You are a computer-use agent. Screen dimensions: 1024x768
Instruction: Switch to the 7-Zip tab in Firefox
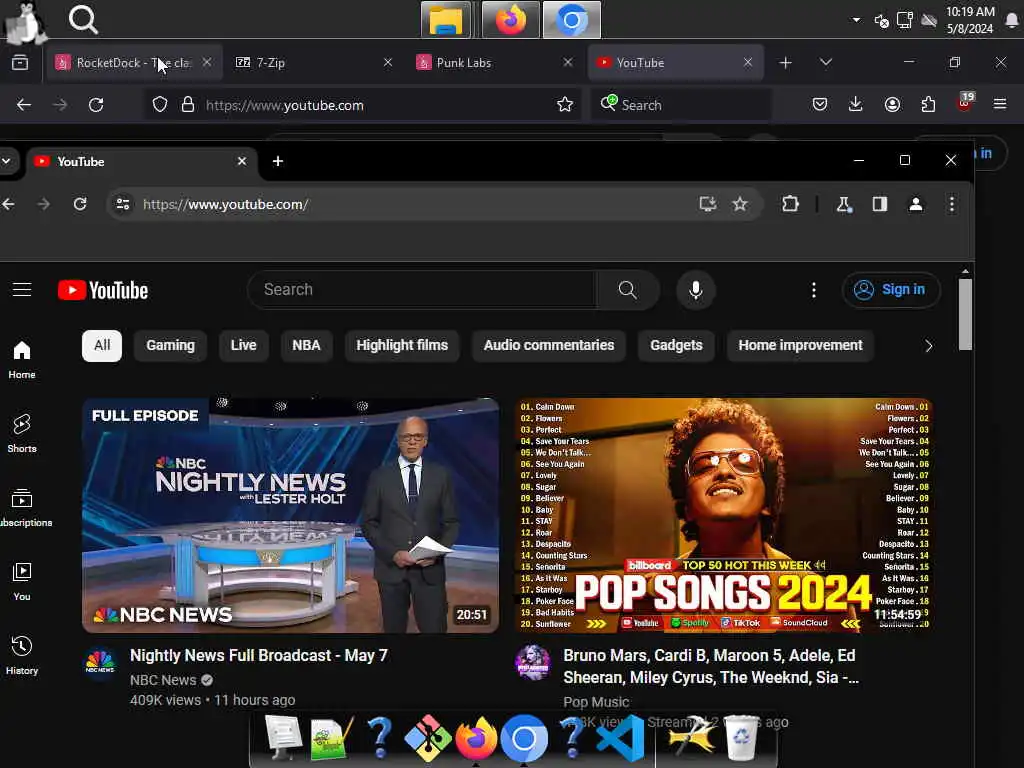[313, 63]
